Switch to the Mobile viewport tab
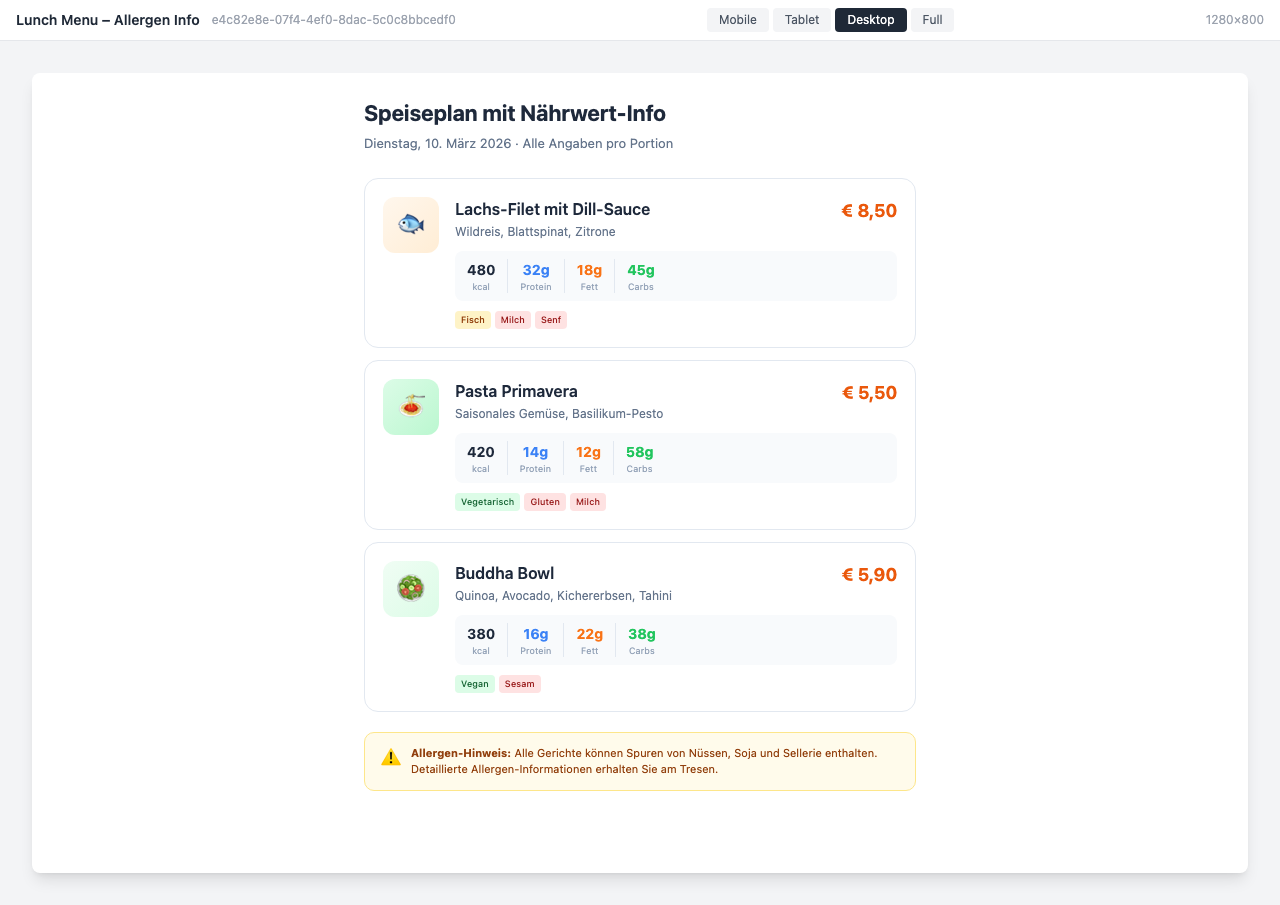 (x=738, y=20)
